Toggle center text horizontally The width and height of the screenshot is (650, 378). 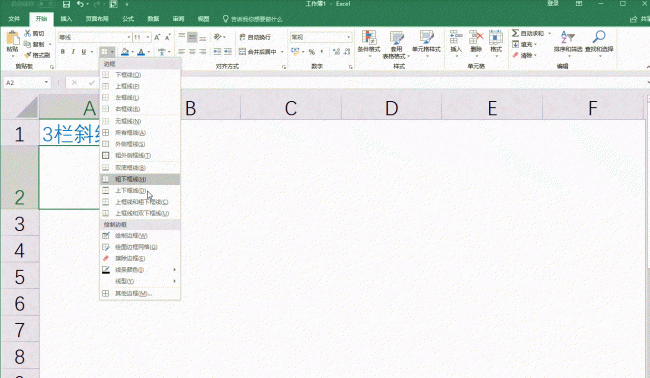(192, 52)
